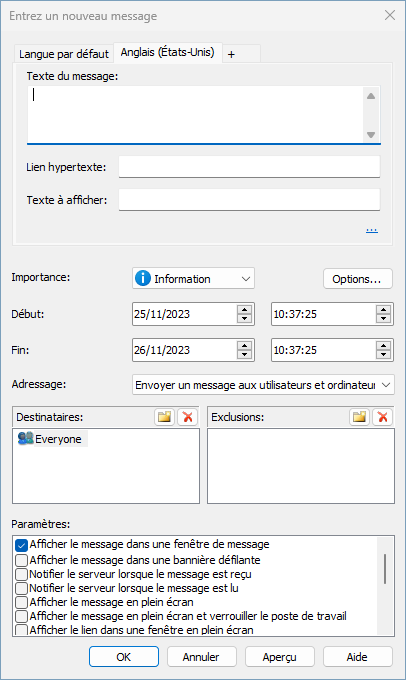Click the Annuler button
The image size is (406, 680).
201,657
